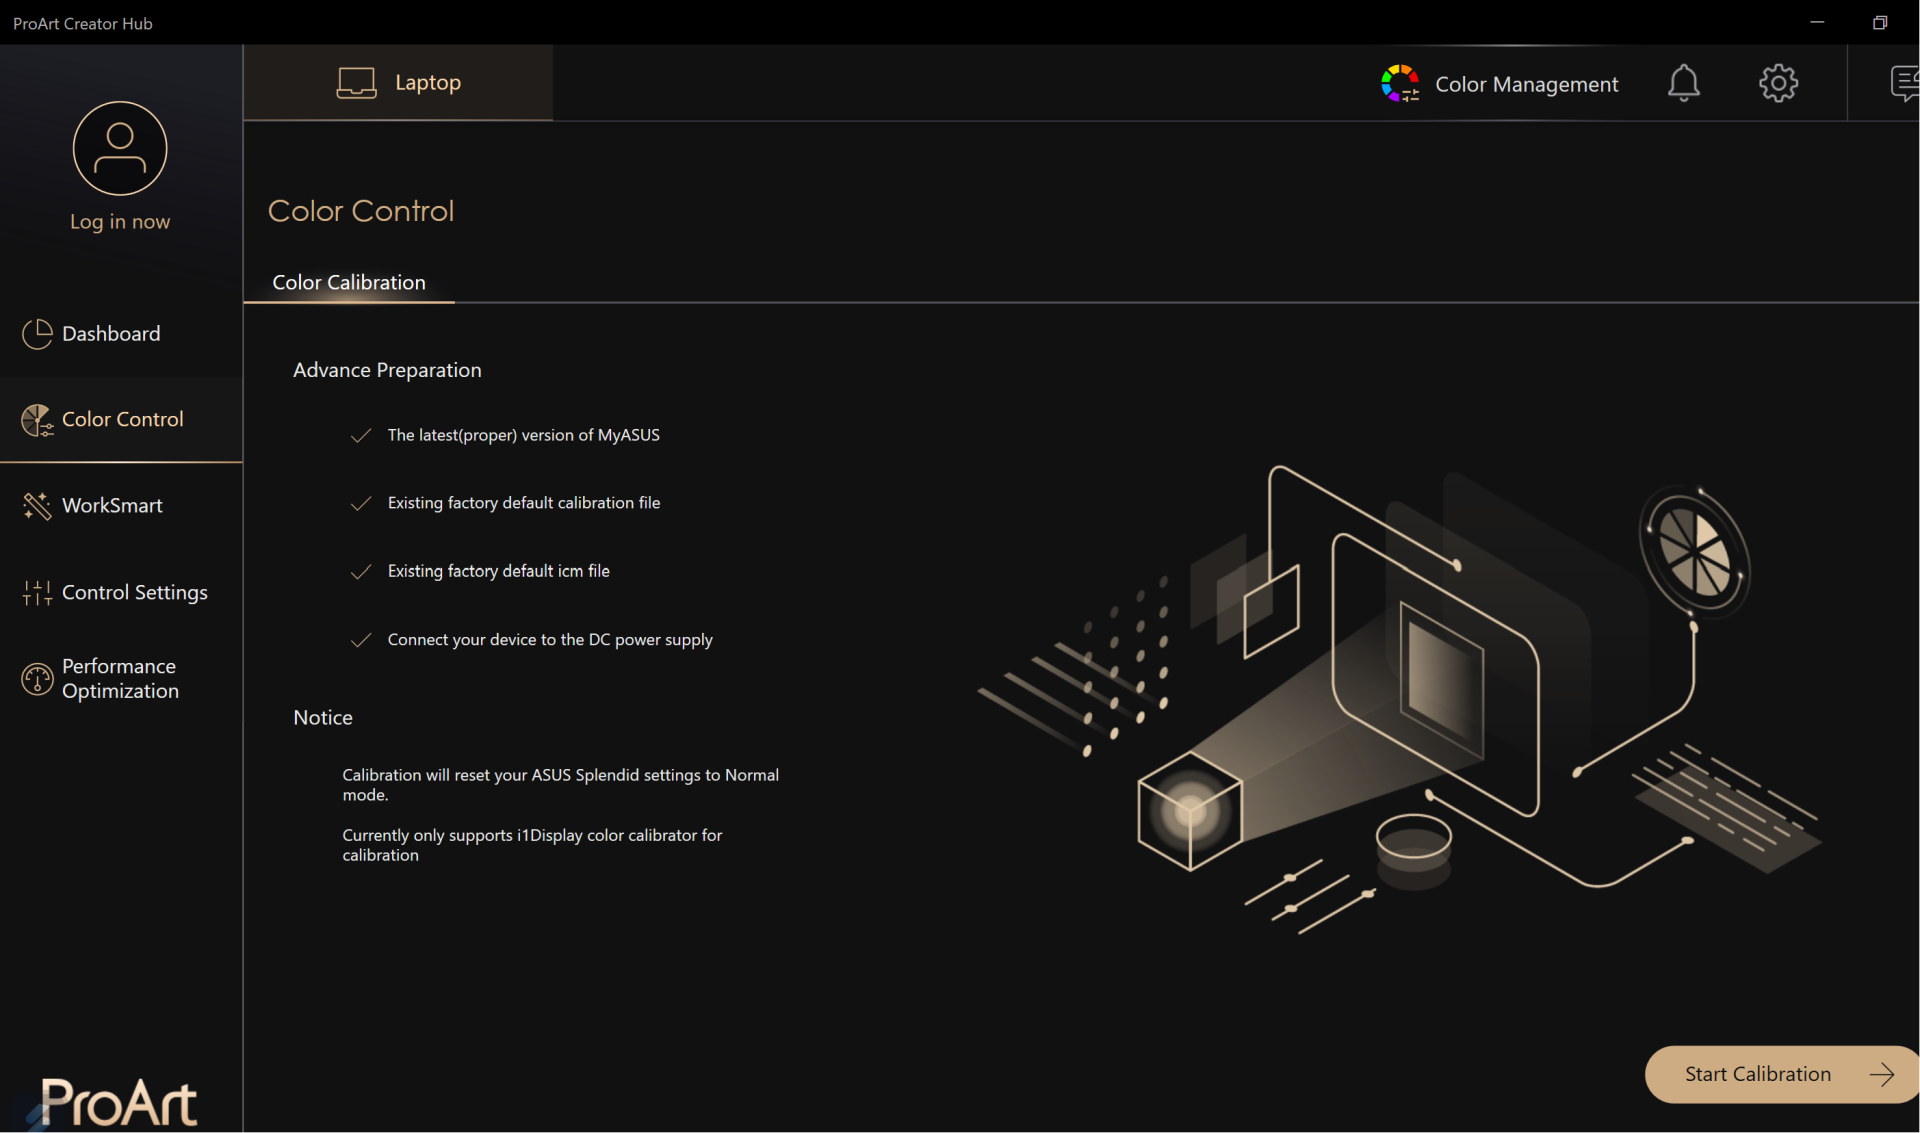Click the ProArt logo at bottom left
The width and height of the screenshot is (1920, 1133).
point(118,1102)
